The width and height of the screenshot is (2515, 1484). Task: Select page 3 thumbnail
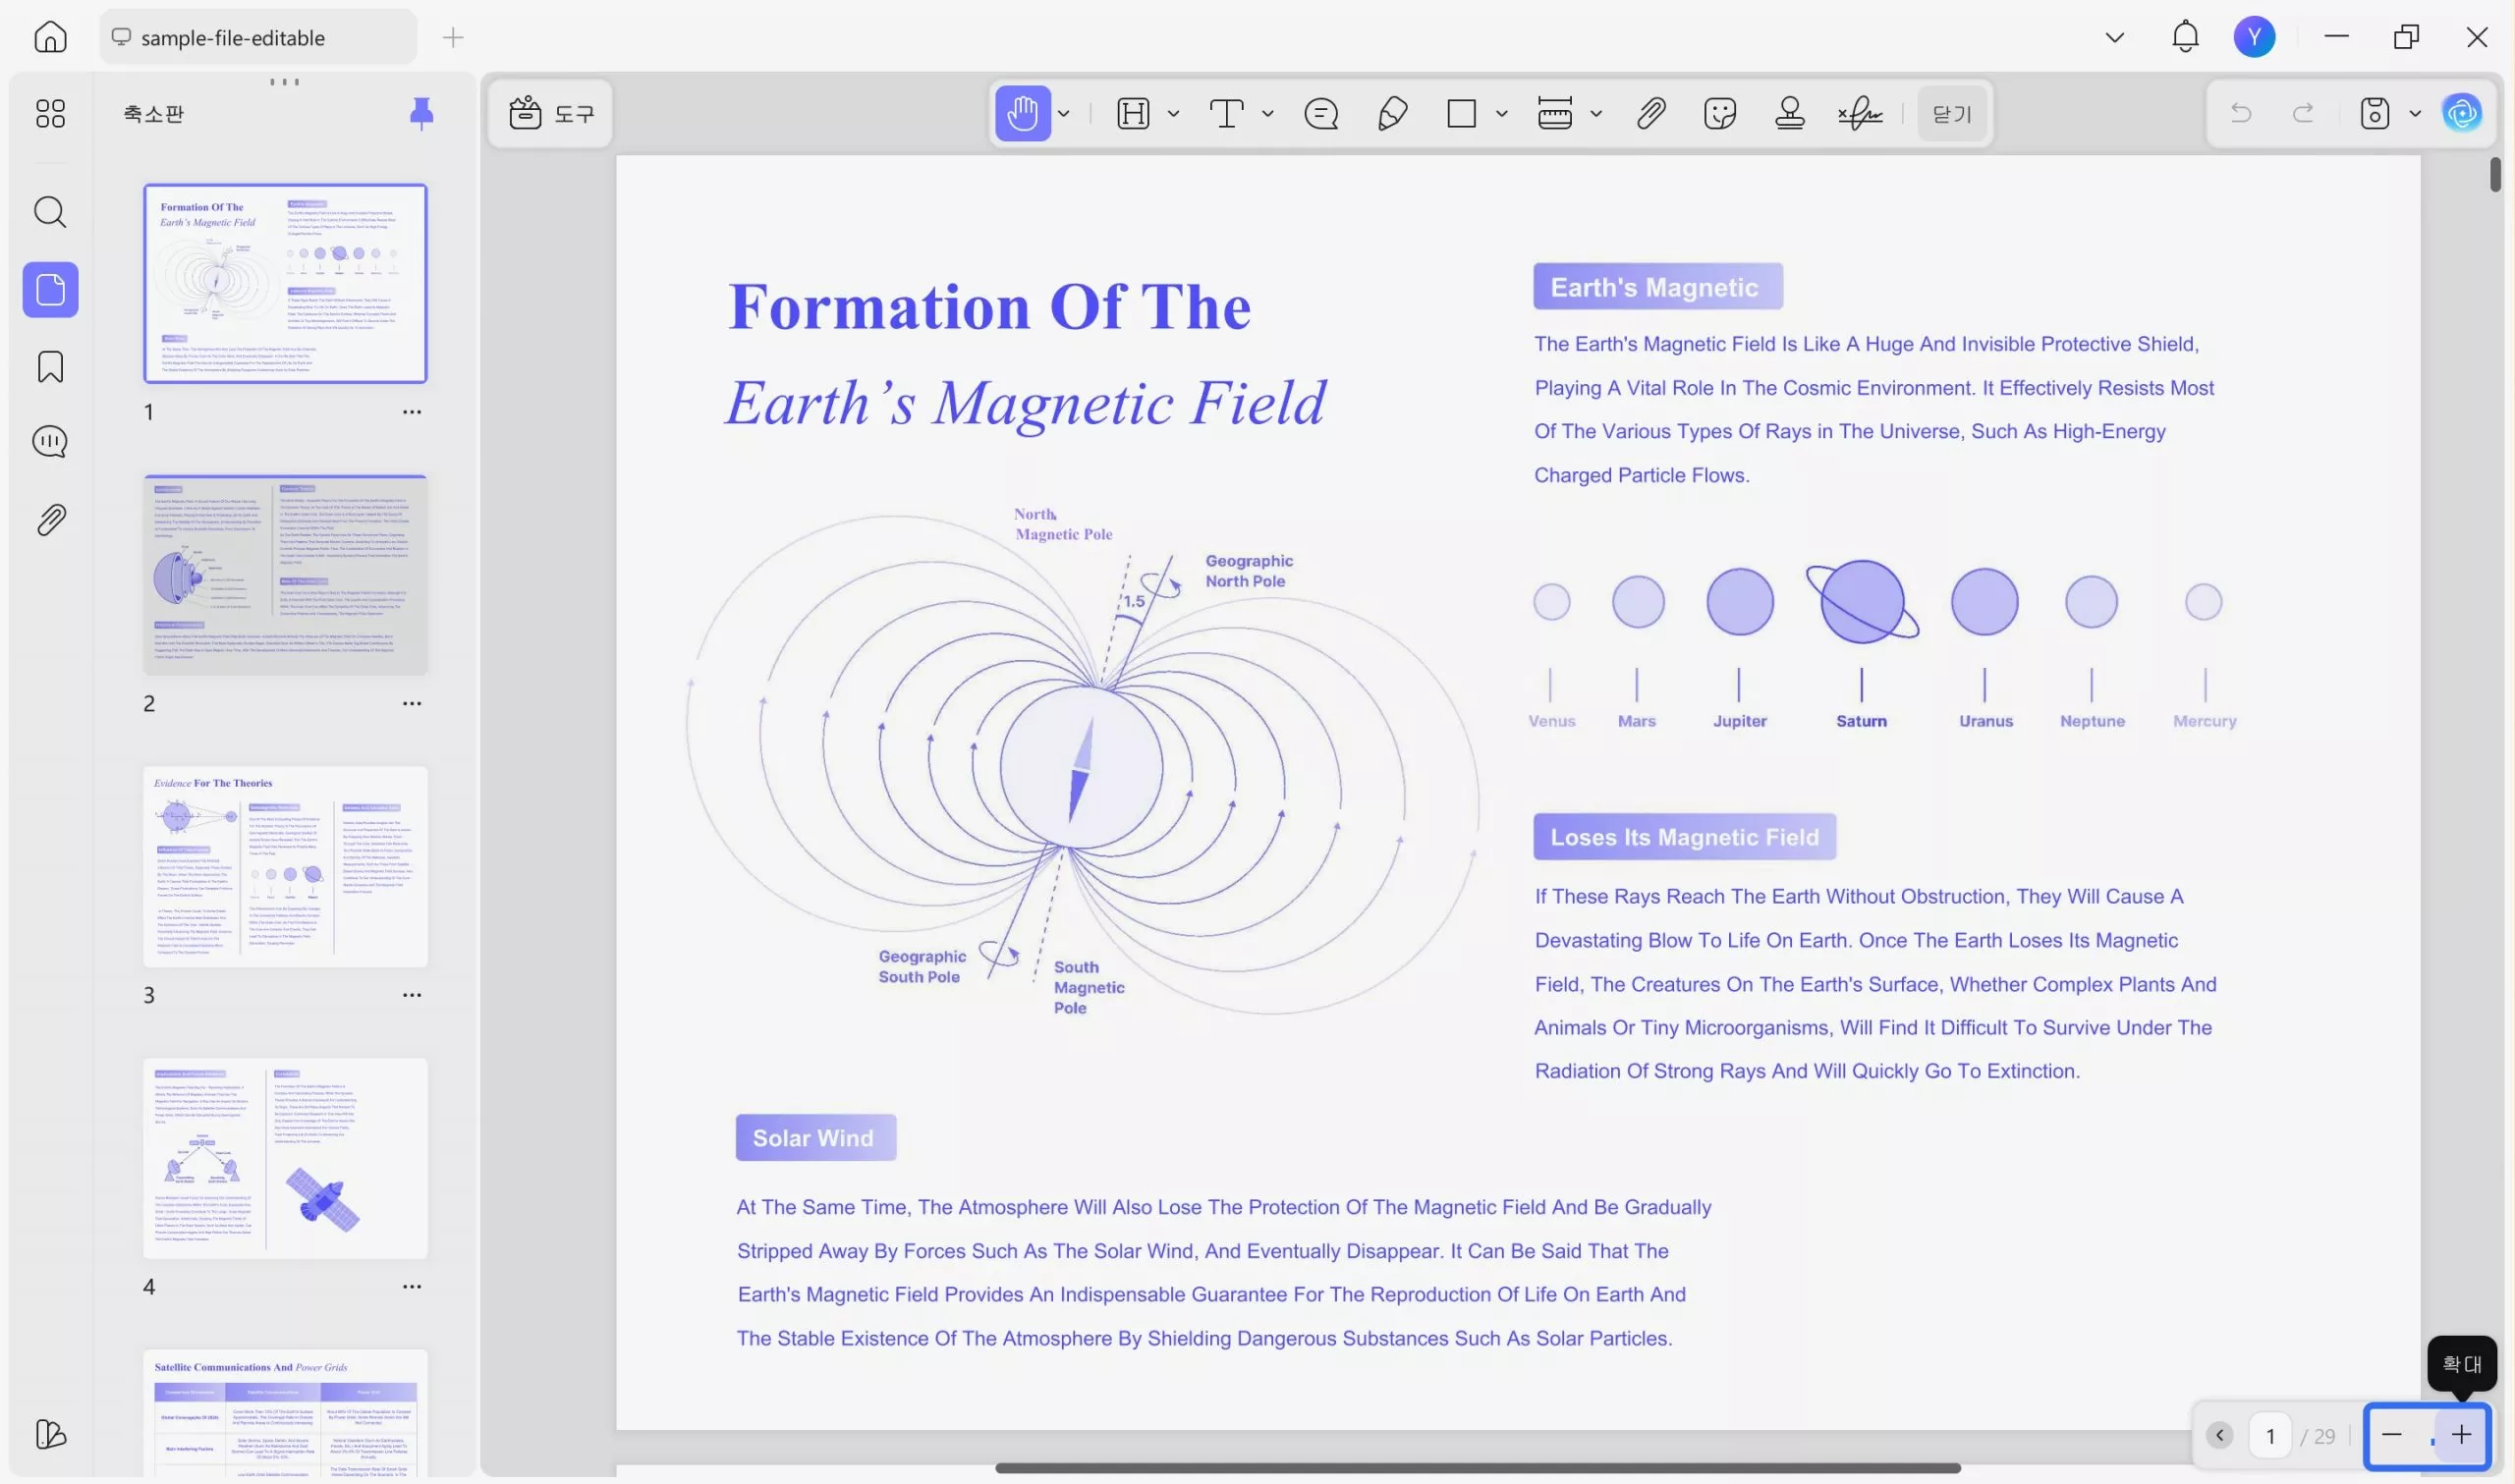pos(285,866)
